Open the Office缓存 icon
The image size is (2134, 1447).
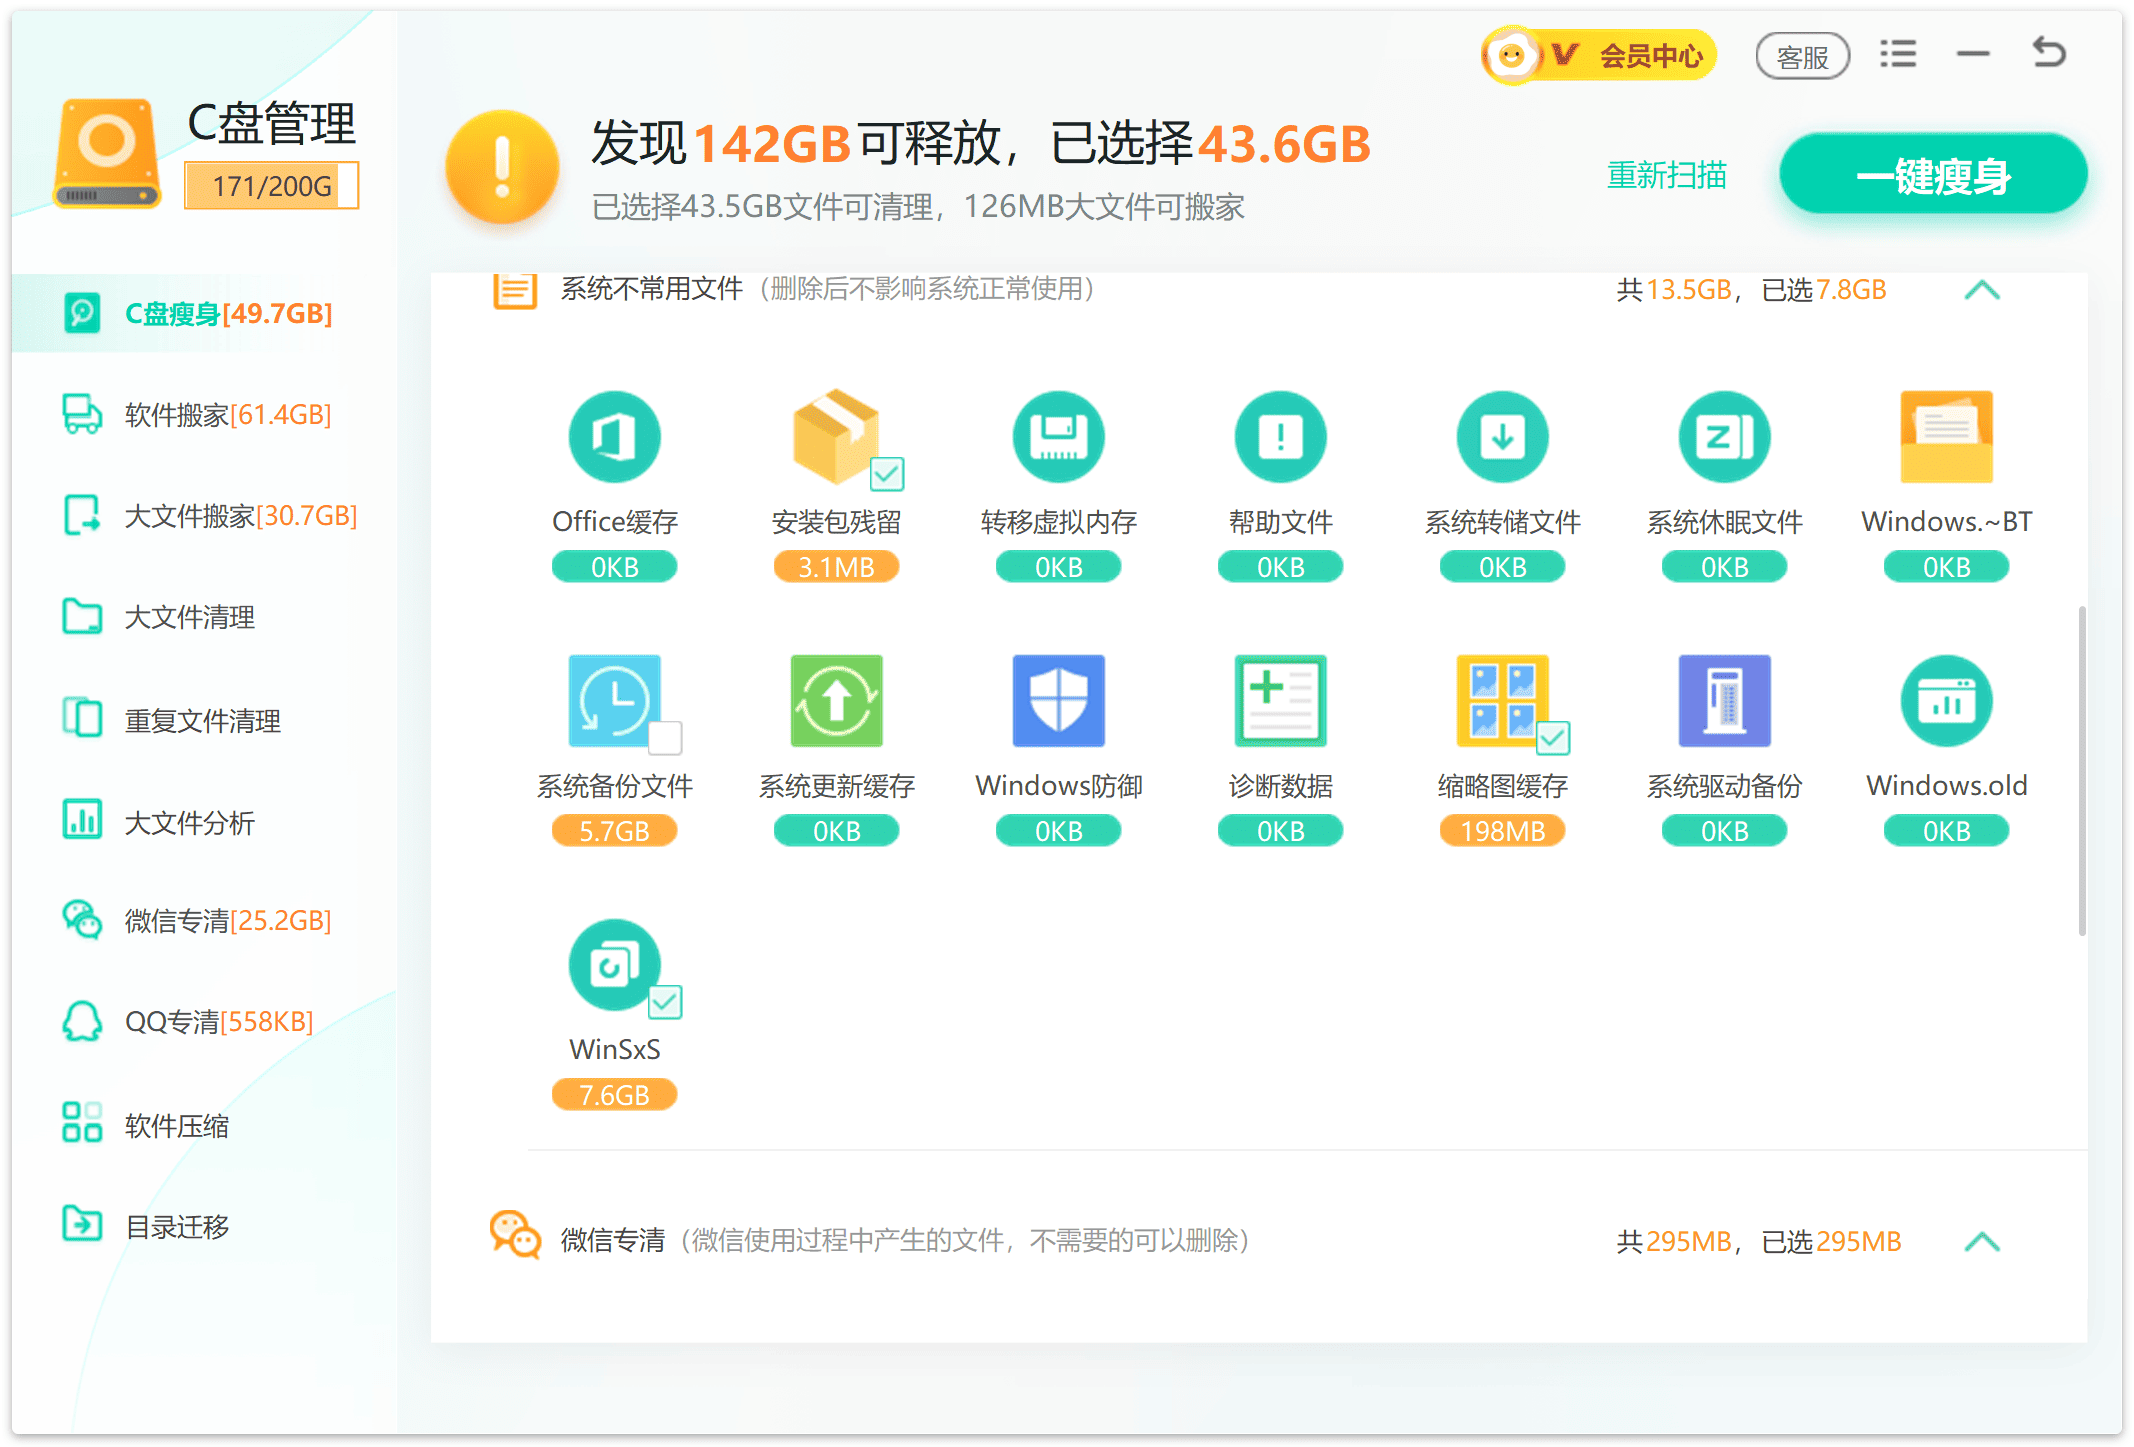point(614,436)
